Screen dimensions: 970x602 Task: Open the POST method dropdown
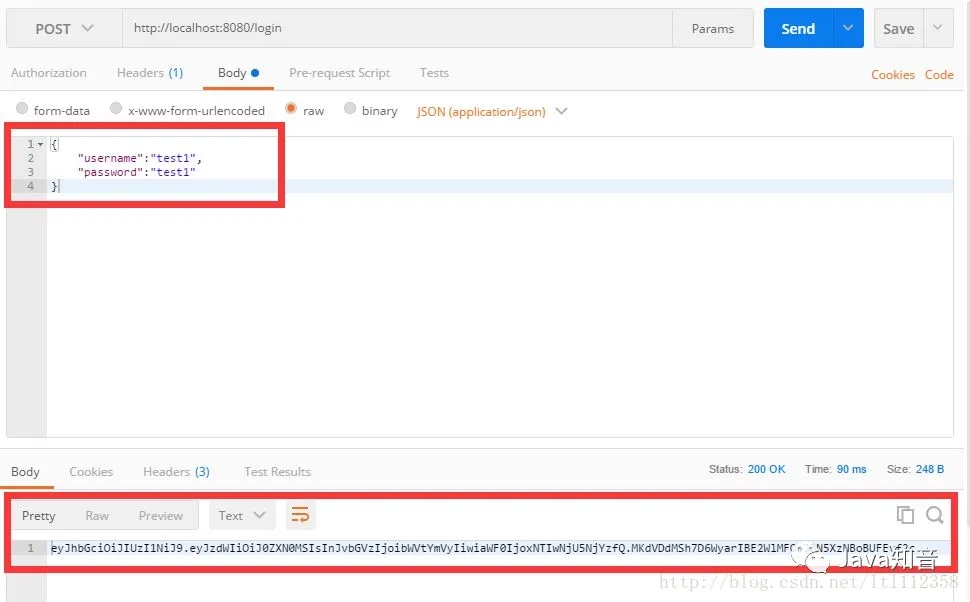point(62,28)
